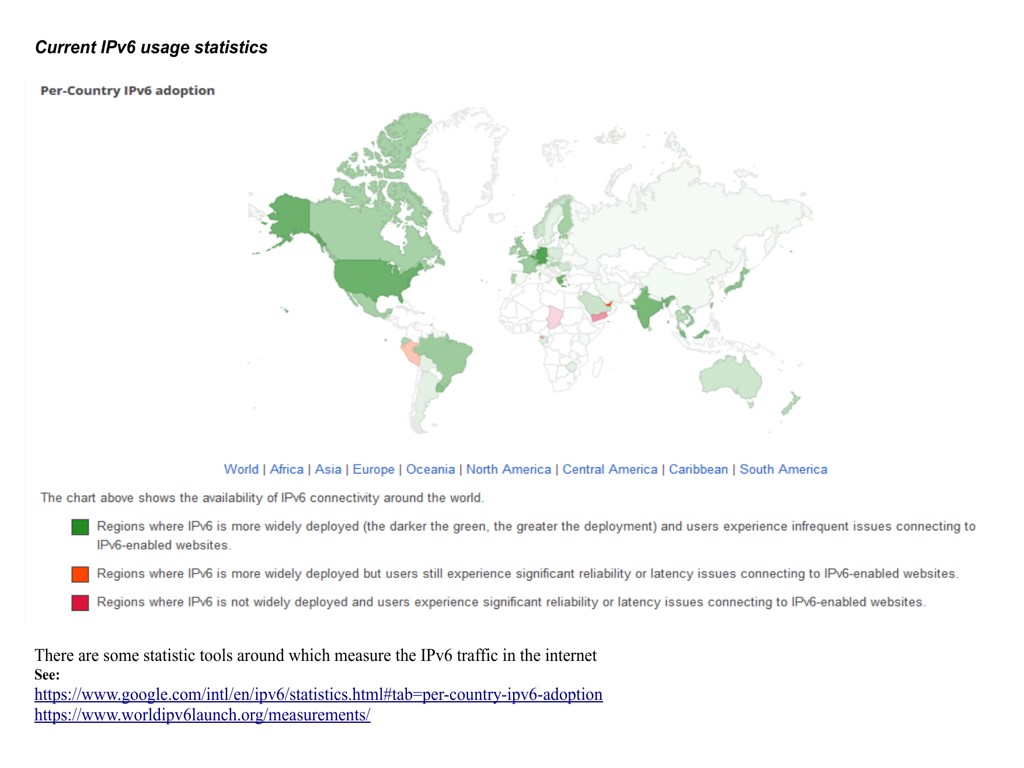Screen dimensions: 1024x768
Task: Switch map to Asia
Action: point(328,469)
